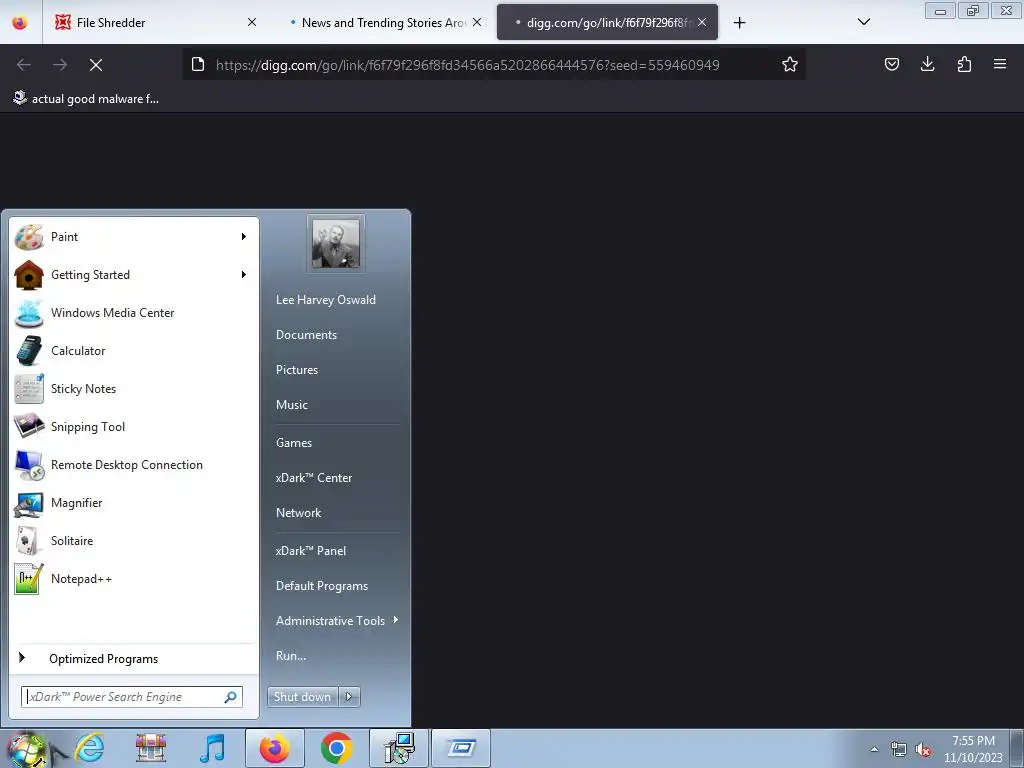Open the Firefox Extensions menu

point(964,64)
